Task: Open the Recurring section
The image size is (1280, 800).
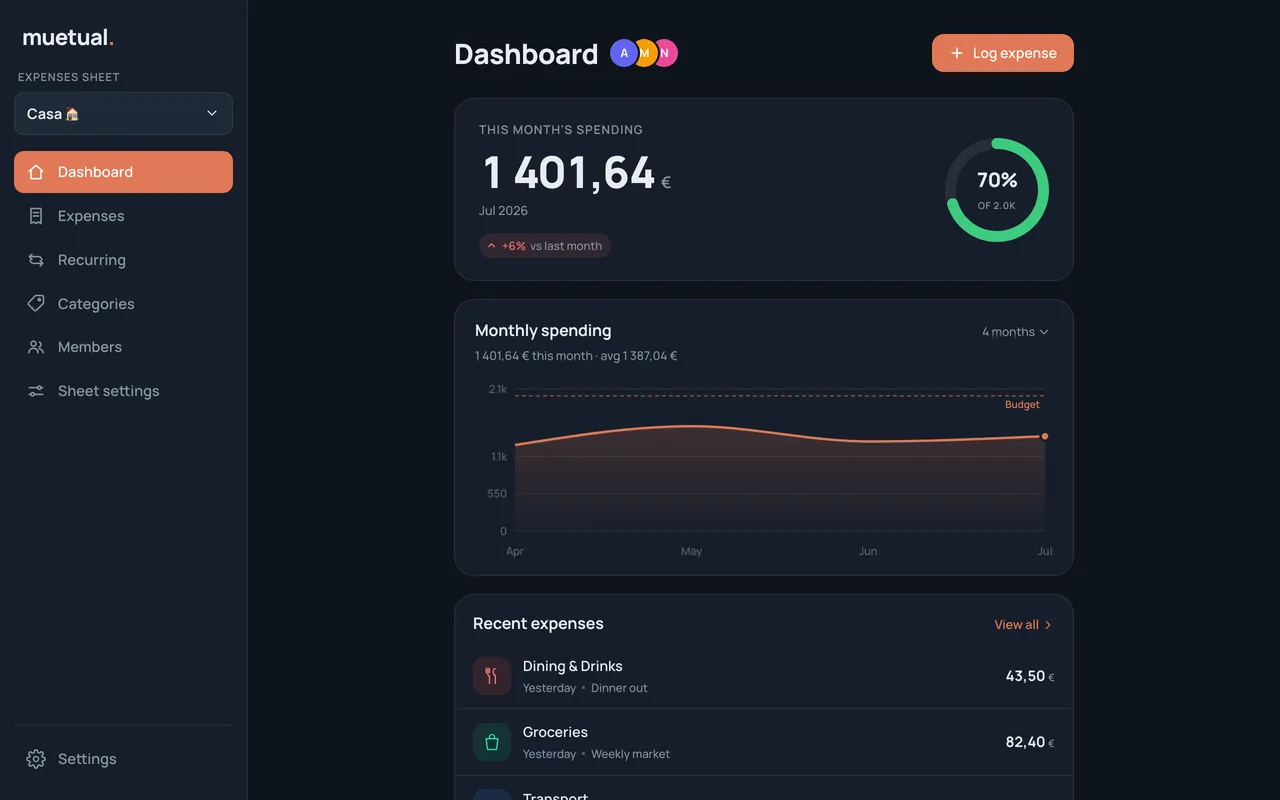Action: pyautogui.click(x=123, y=260)
